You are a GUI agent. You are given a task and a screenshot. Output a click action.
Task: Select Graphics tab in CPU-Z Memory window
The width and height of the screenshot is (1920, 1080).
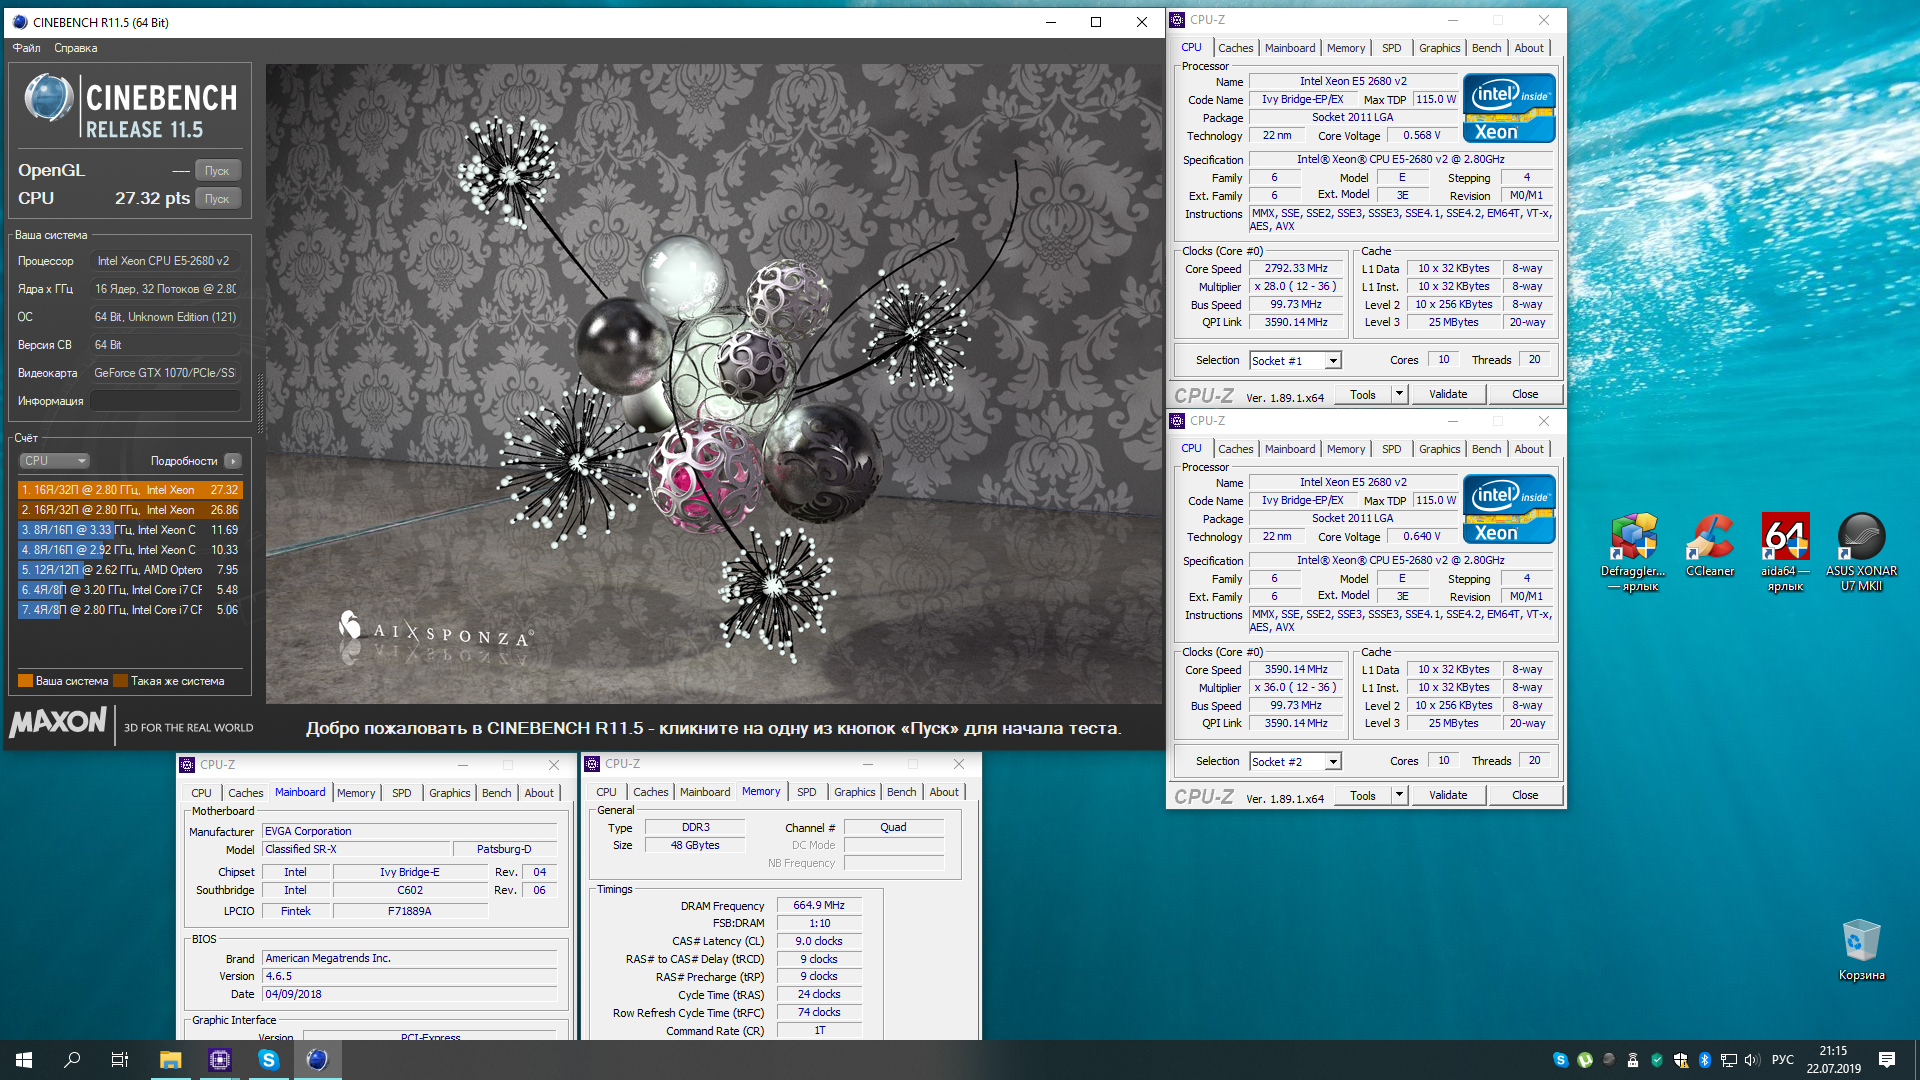pos(854,792)
